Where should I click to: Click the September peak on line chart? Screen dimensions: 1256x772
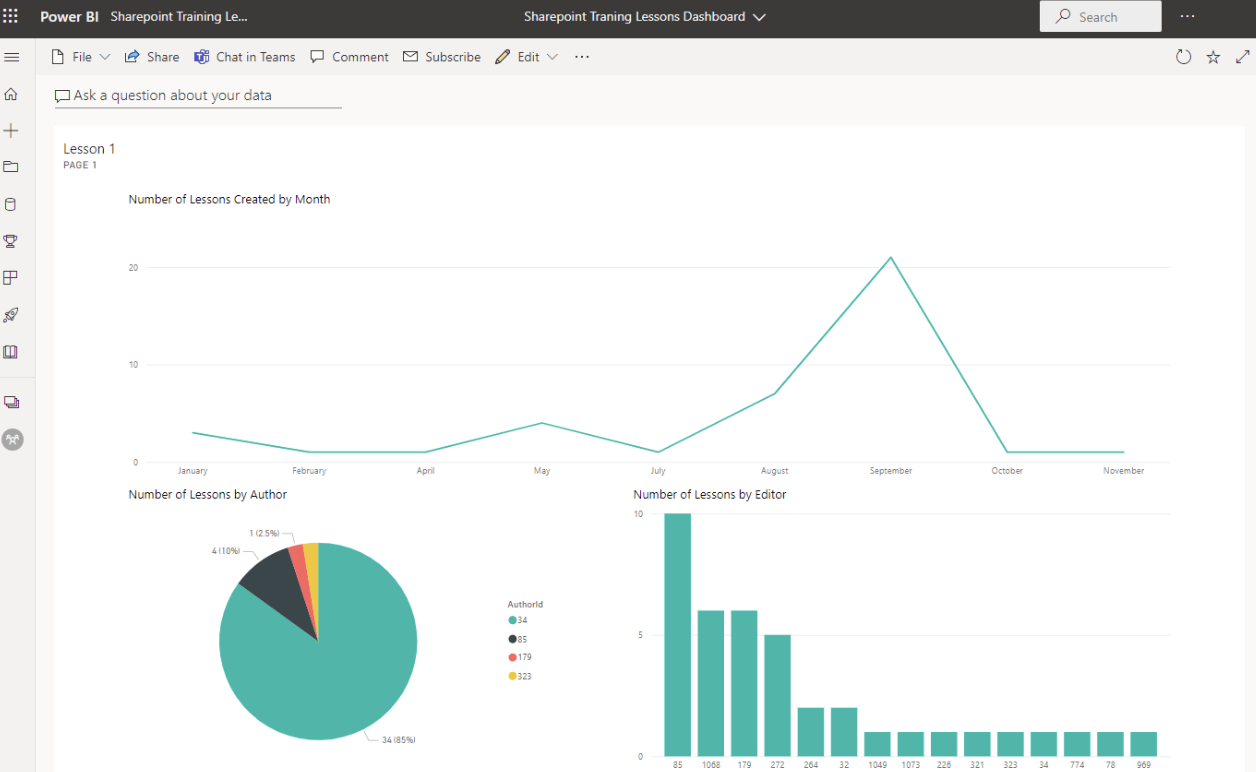(891, 258)
